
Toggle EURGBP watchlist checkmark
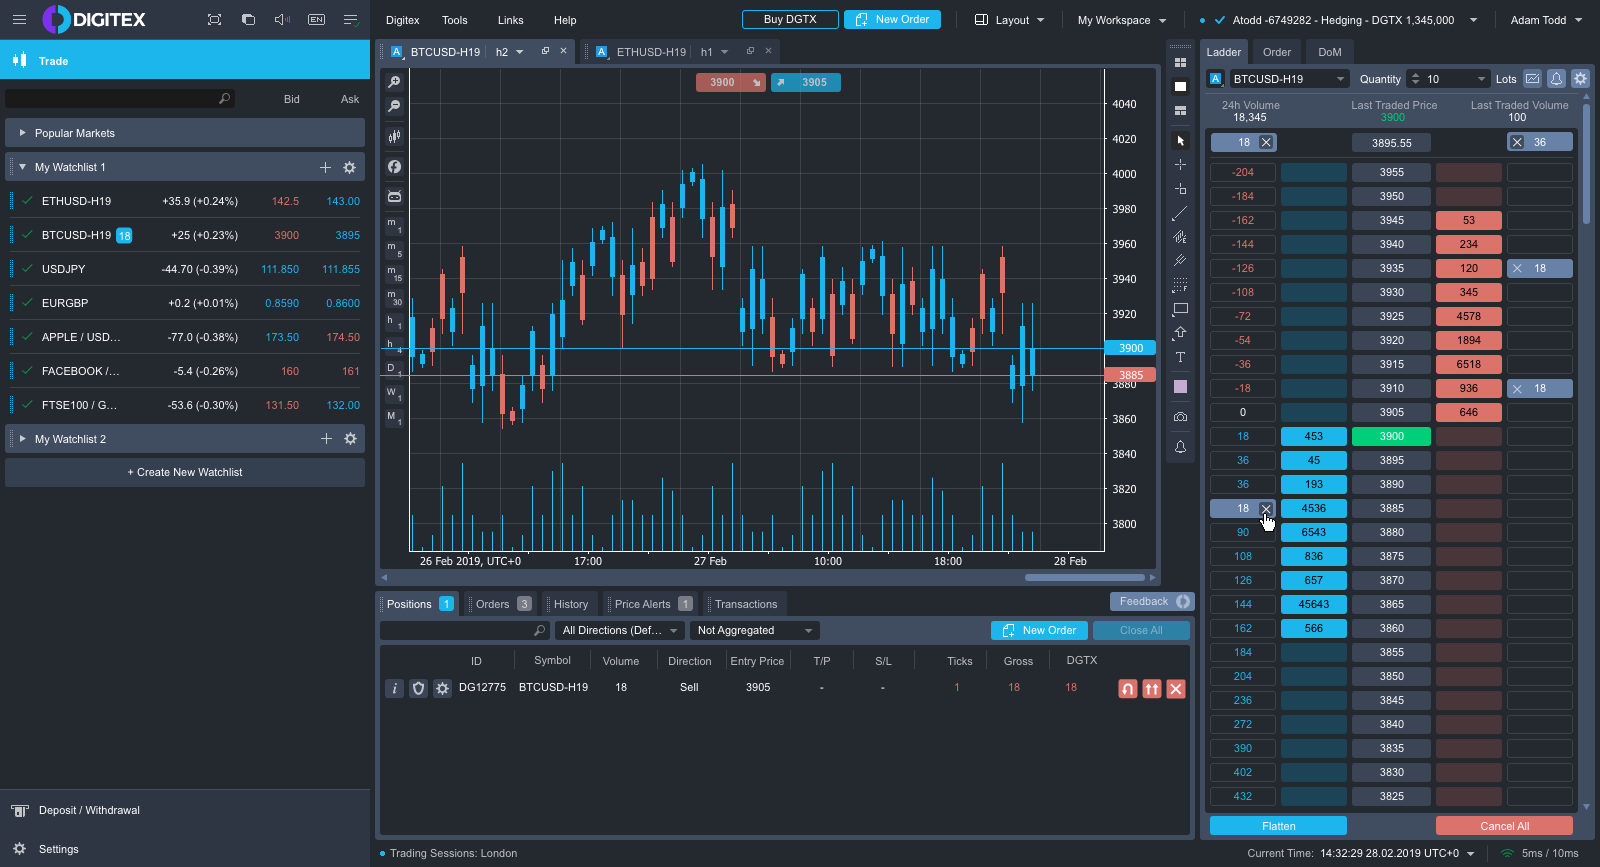coord(27,303)
